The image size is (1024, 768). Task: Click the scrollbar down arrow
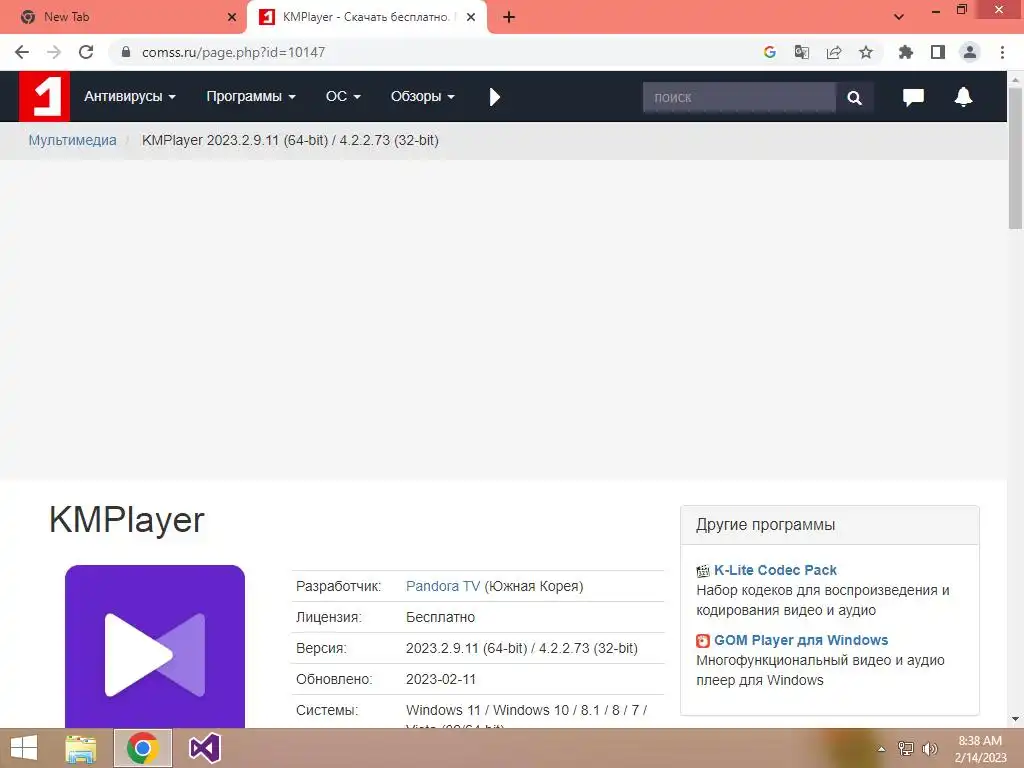(1016, 720)
